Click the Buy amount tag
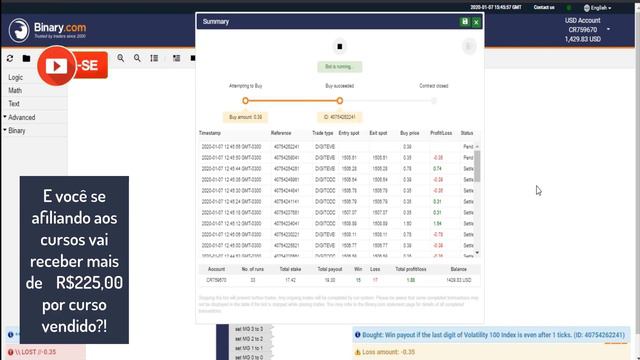The height and width of the screenshot is (360, 640). [245, 117]
